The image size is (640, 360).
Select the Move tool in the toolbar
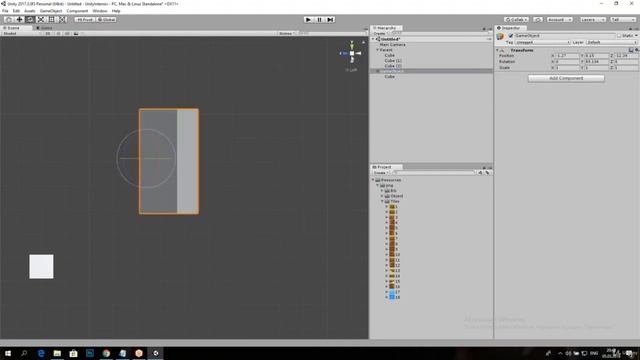click(19, 20)
